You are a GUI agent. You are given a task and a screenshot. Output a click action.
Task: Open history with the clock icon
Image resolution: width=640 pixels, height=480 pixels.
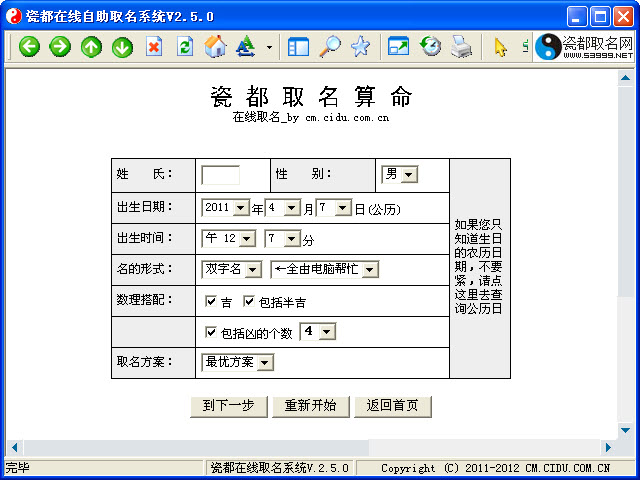point(430,46)
